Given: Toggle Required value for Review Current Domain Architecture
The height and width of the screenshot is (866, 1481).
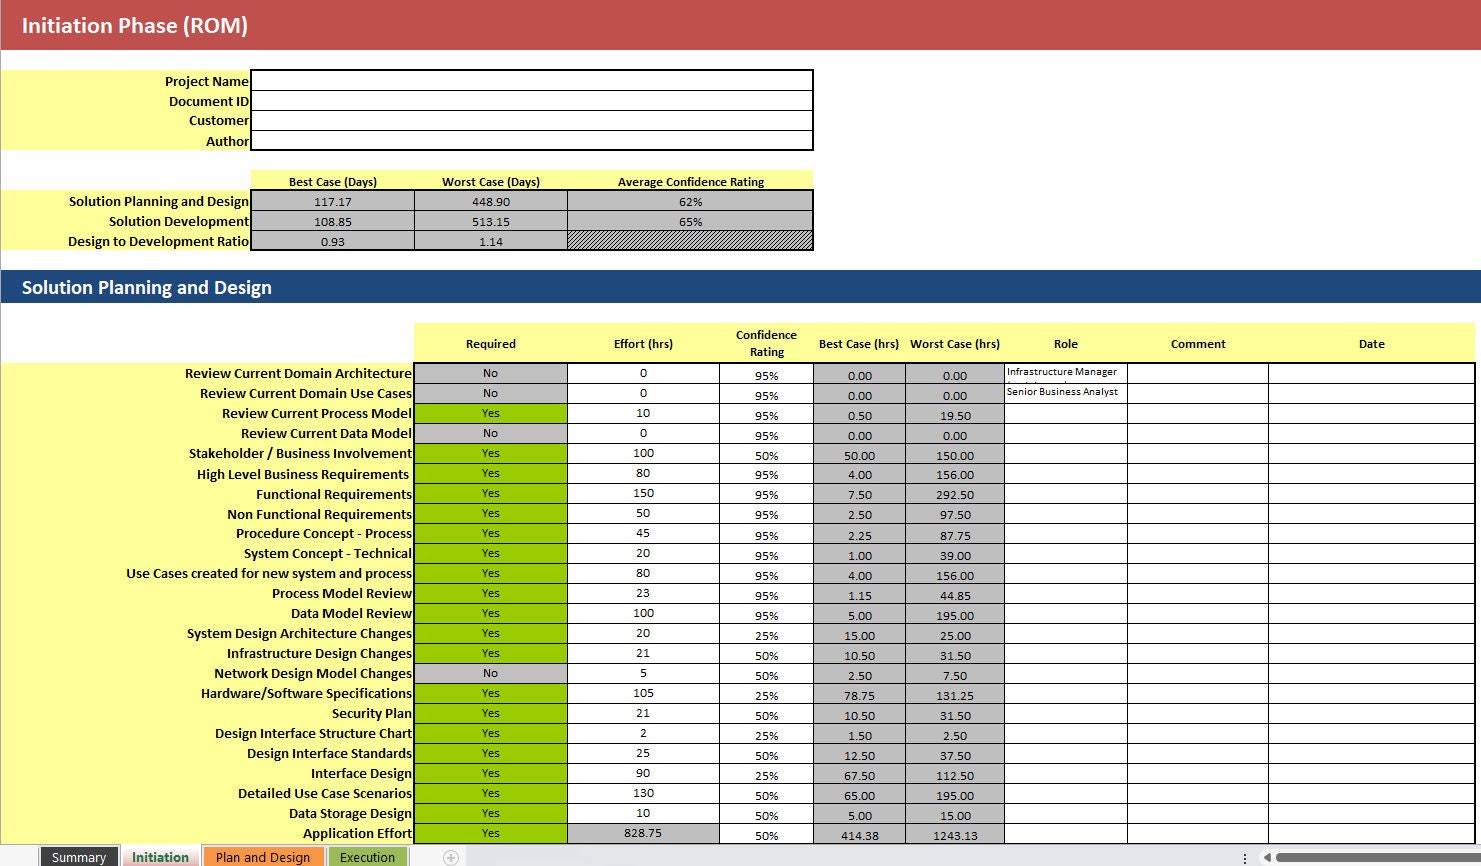Looking at the screenshot, I should point(490,373).
